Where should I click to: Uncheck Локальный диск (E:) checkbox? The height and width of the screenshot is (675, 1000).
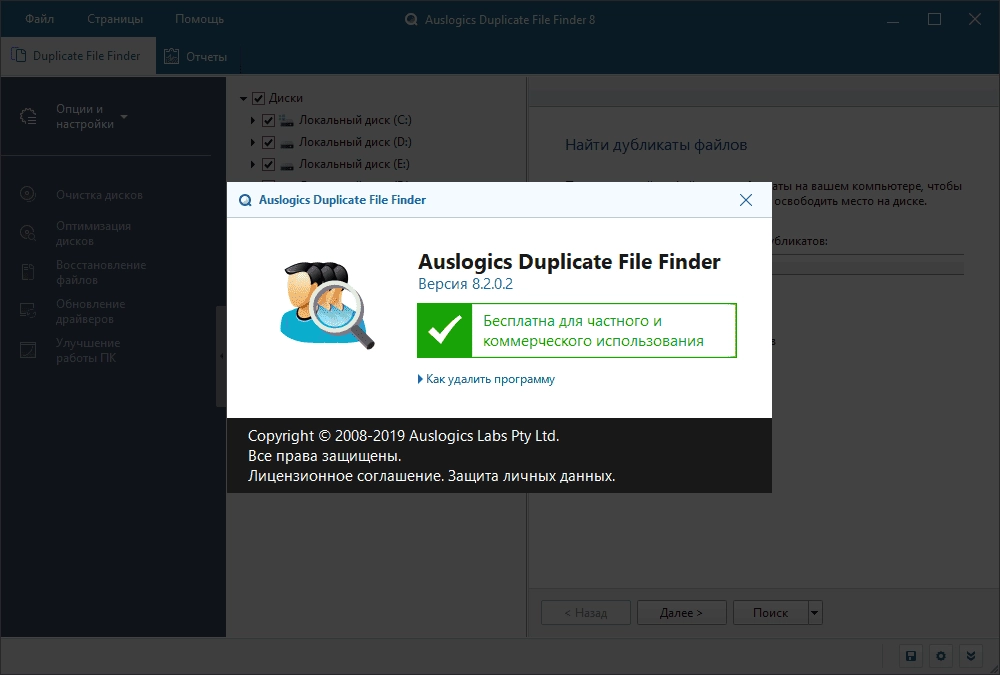click(x=268, y=165)
